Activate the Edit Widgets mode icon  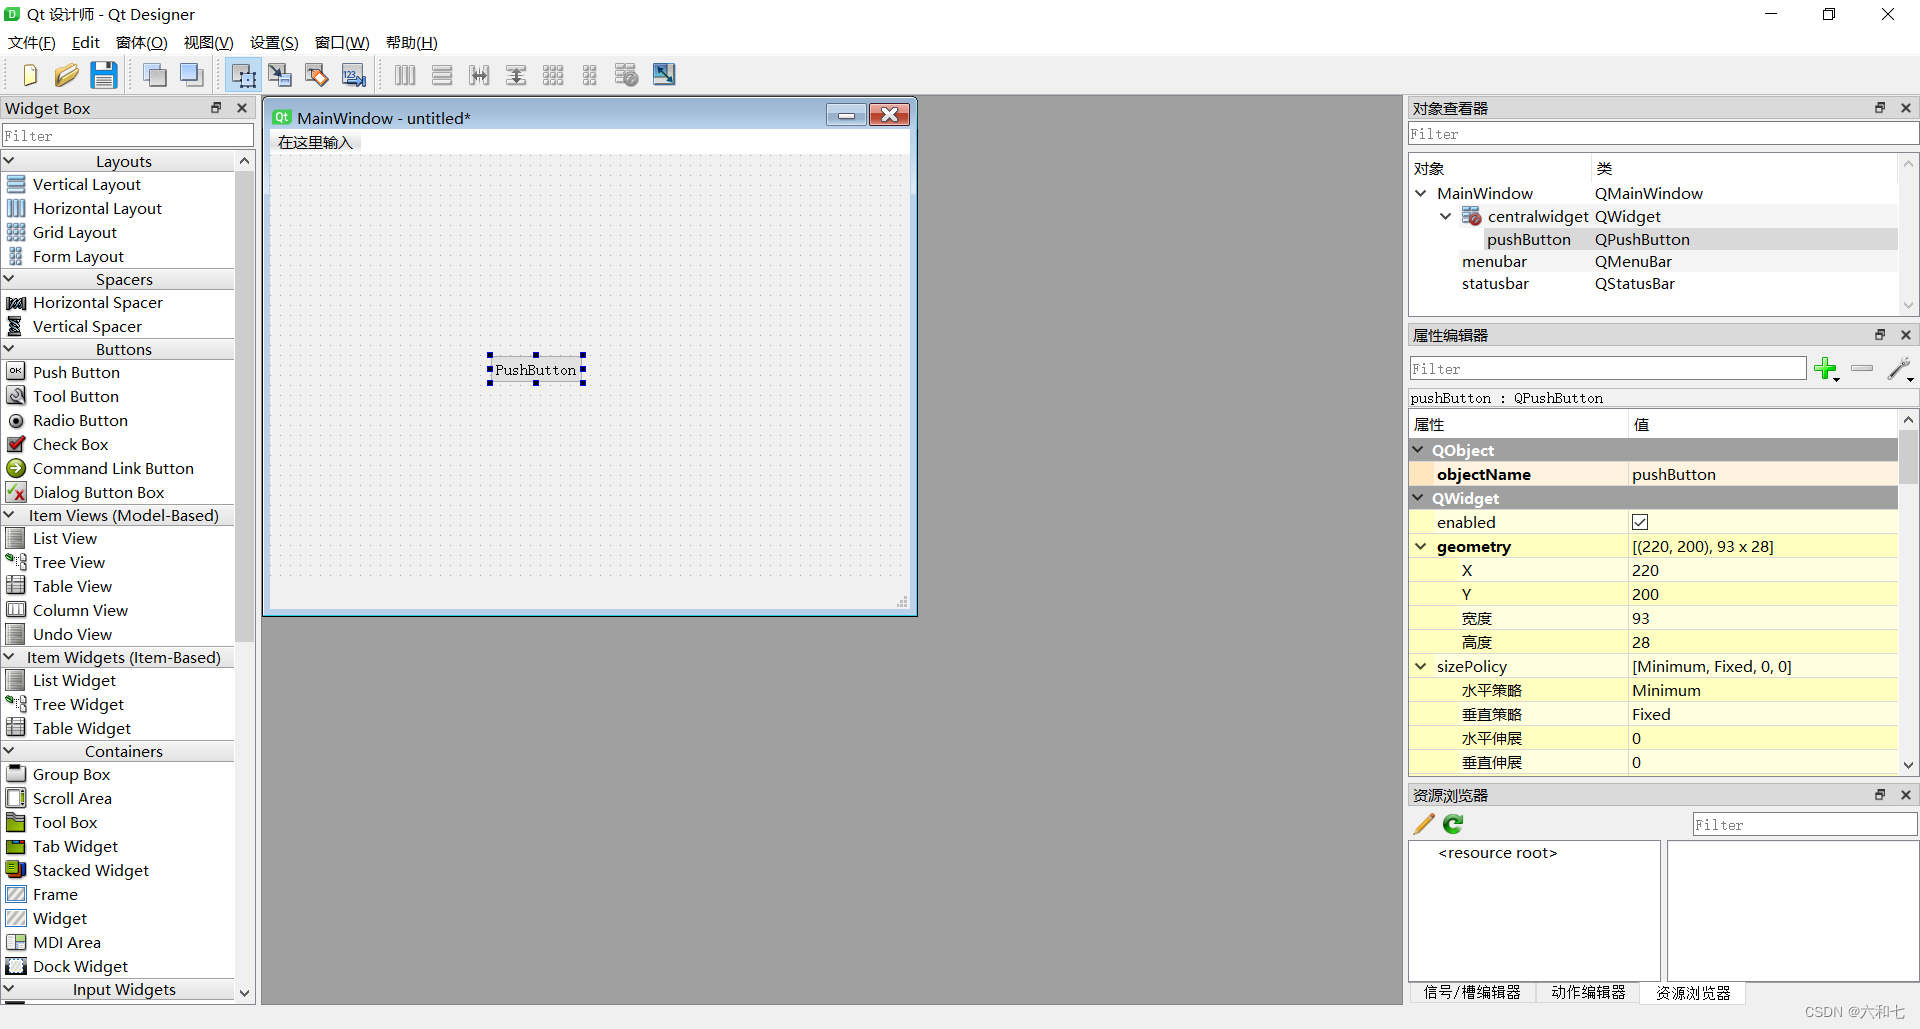[x=243, y=75]
